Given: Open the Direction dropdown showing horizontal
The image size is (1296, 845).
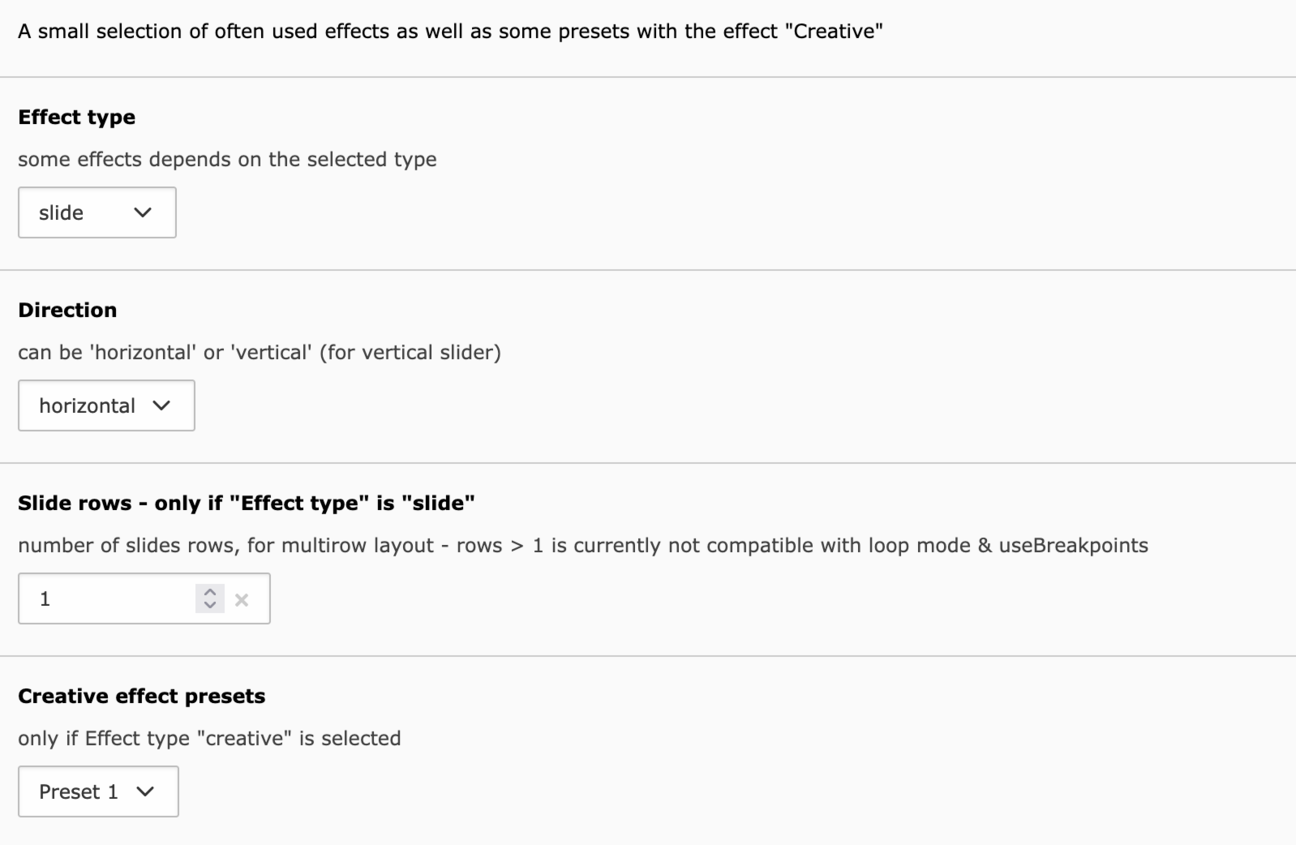Looking at the screenshot, I should pyautogui.click(x=105, y=405).
